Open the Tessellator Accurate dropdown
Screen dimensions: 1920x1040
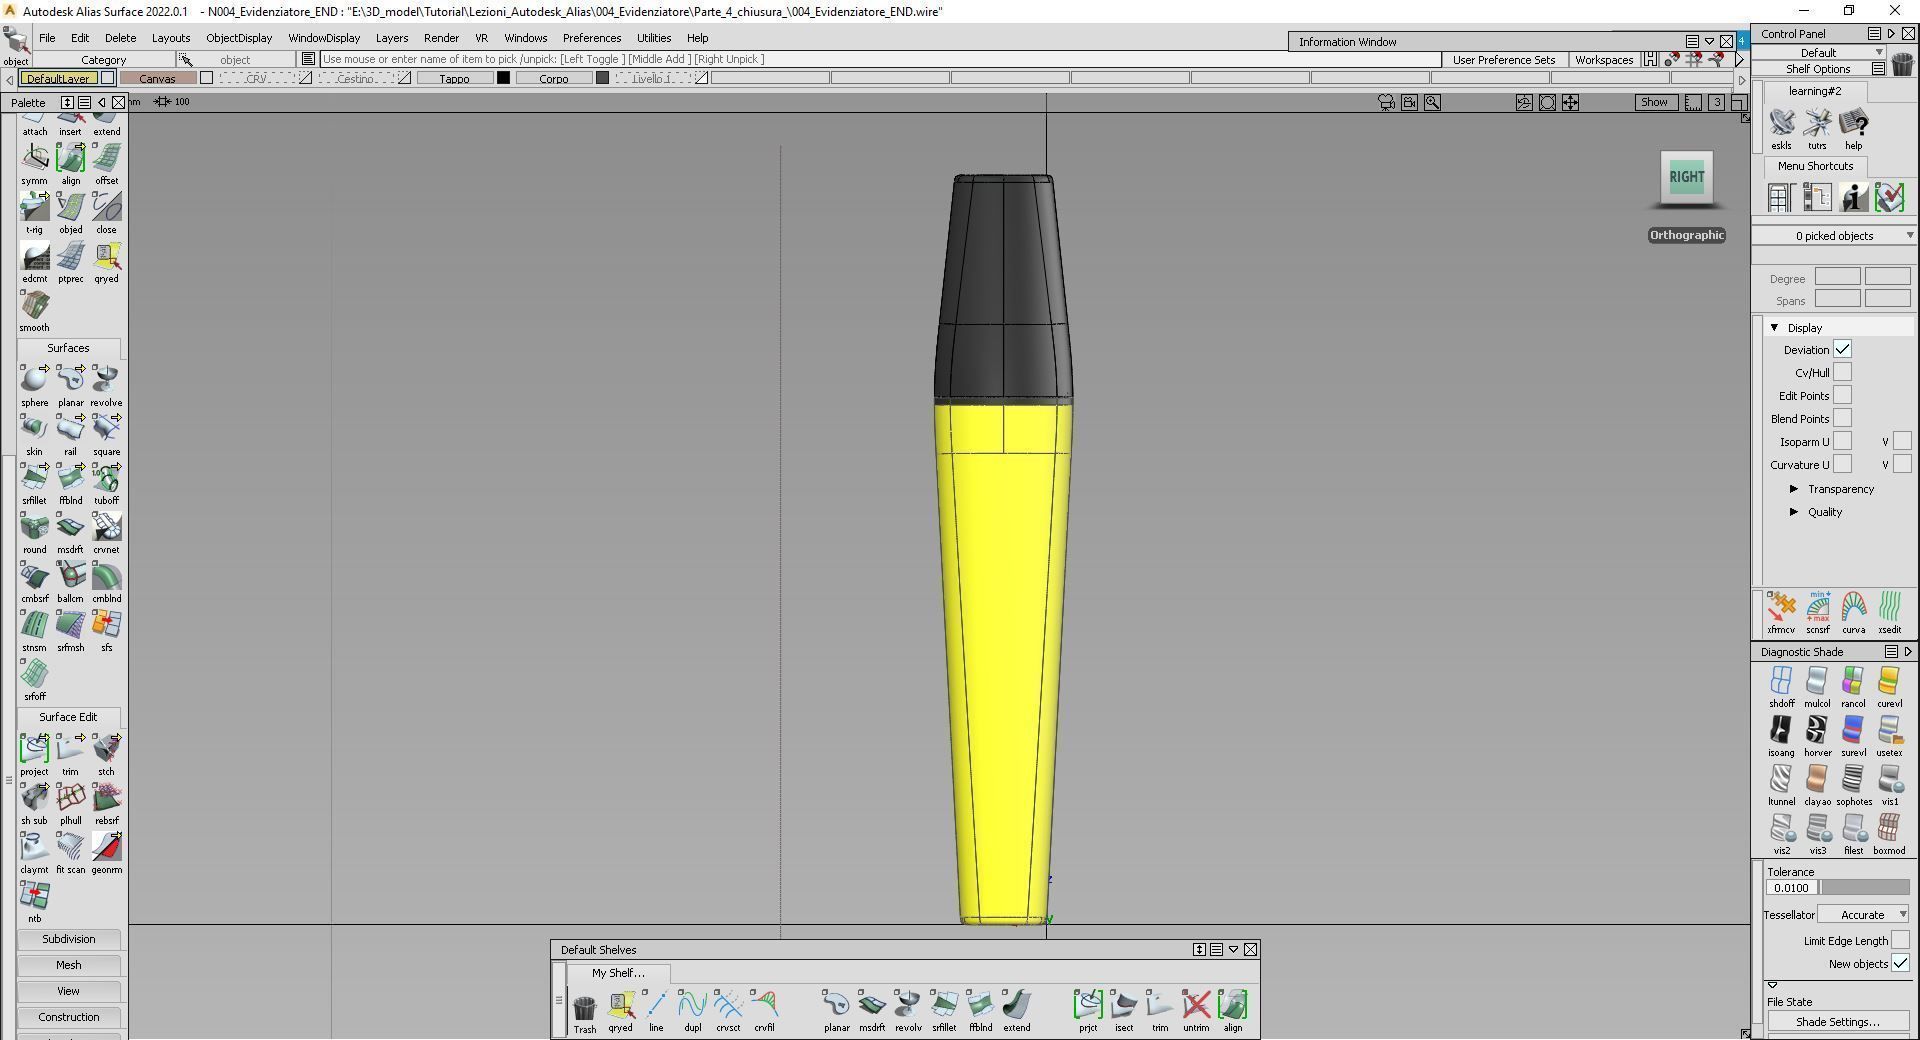(x=1864, y=914)
